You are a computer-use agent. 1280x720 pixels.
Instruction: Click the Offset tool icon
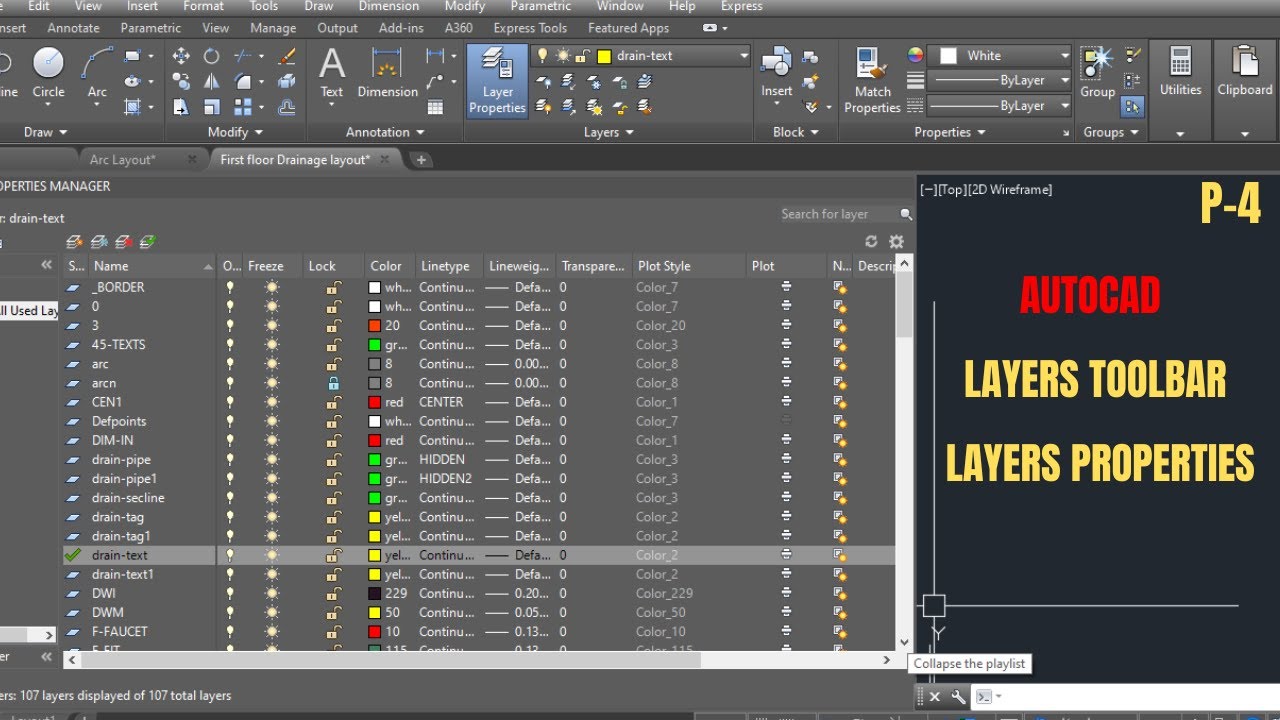(286, 107)
